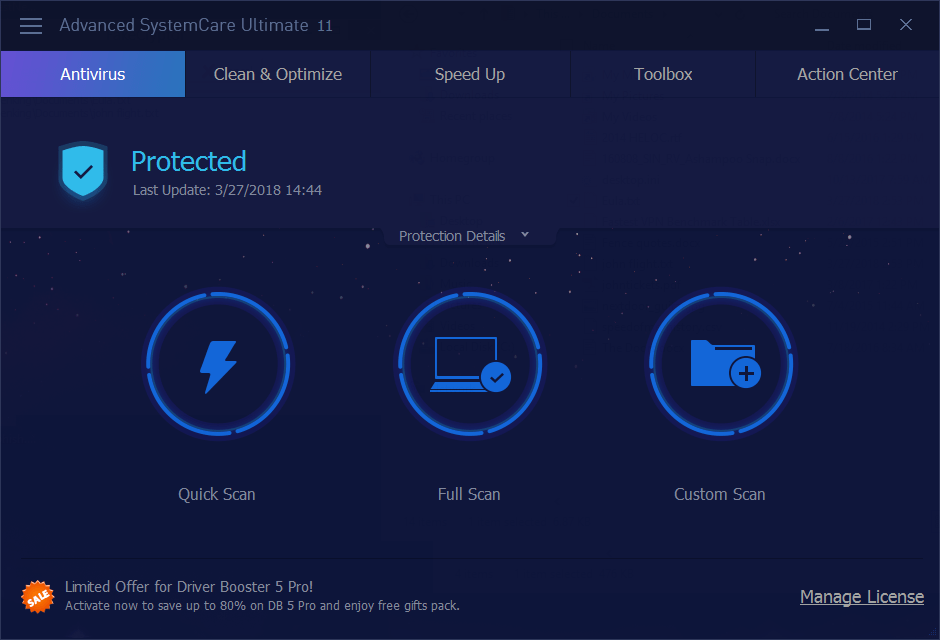The image size is (940, 640).
Task: Click the Full Scan label
Action: click(x=469, y=494)
